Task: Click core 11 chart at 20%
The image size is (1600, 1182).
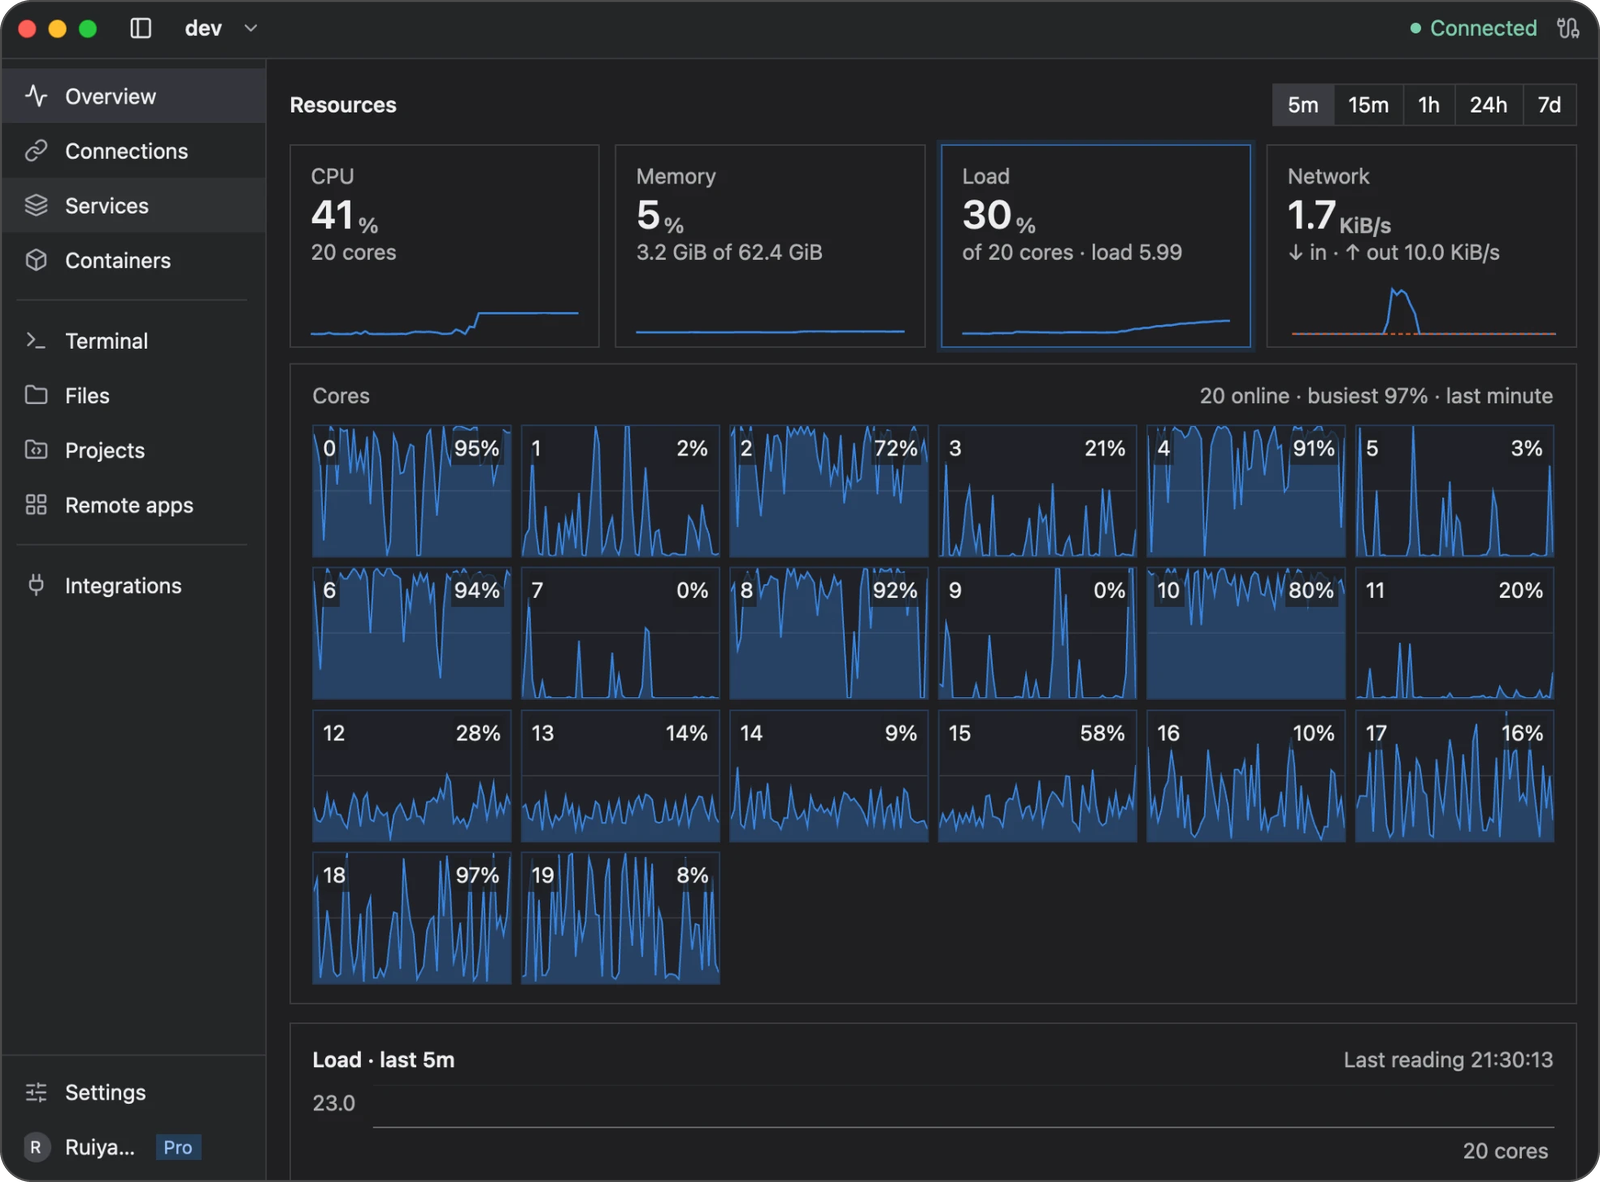Action: click(x=1454, y=633)
